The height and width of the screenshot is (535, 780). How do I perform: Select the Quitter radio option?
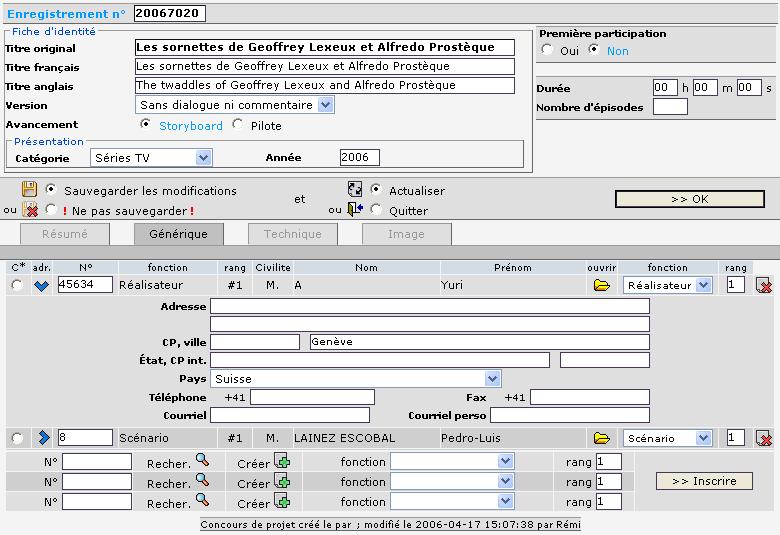point(376,210)
